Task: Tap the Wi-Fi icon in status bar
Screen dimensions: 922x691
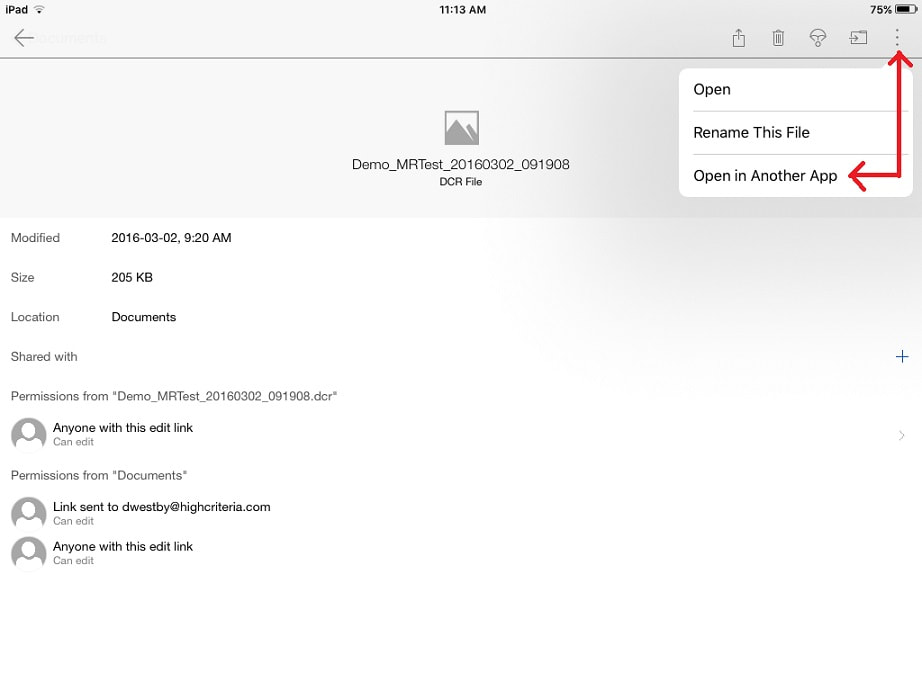Action: click(39, 9)
